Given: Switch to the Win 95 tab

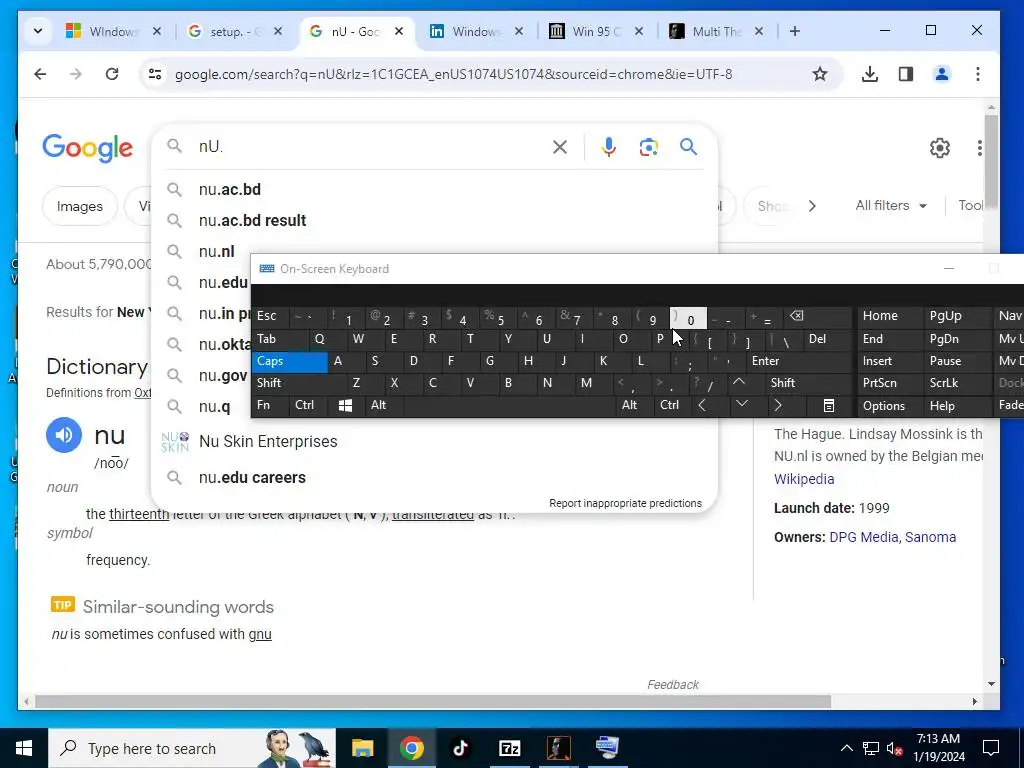Looking at the screenshot, I should tap(596, 31).
